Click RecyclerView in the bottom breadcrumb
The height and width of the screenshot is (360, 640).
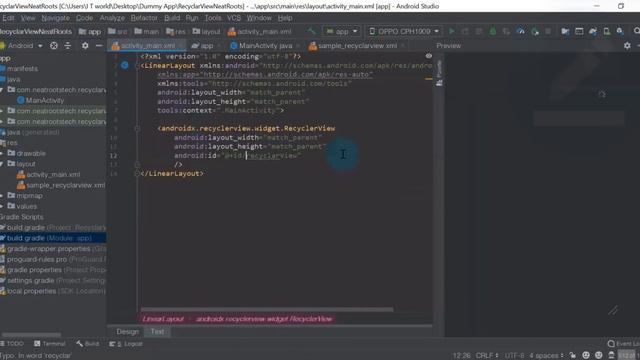(x=264, y=319)
